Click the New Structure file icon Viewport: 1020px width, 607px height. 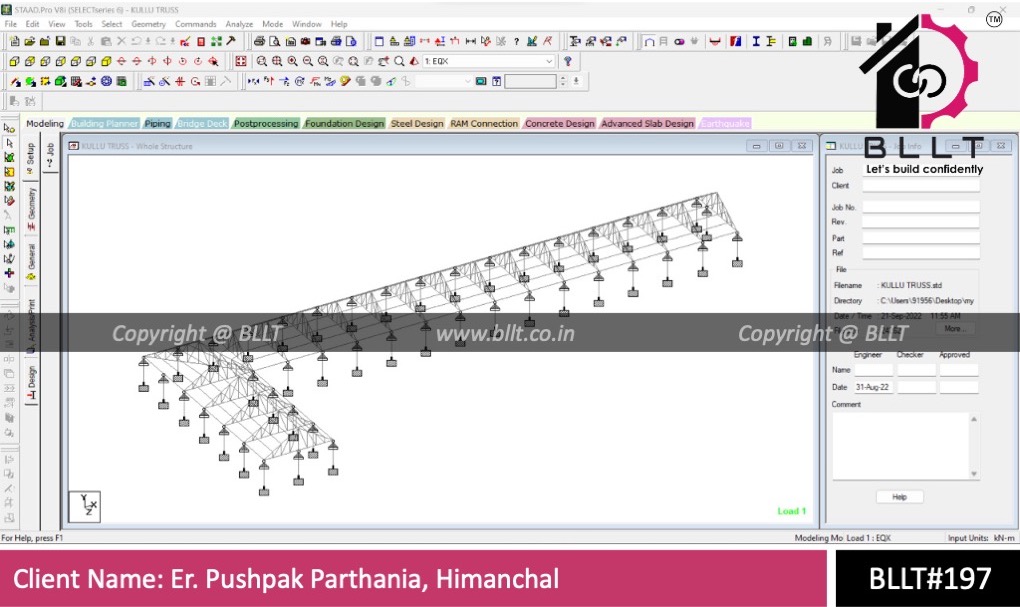pos(14,41)
